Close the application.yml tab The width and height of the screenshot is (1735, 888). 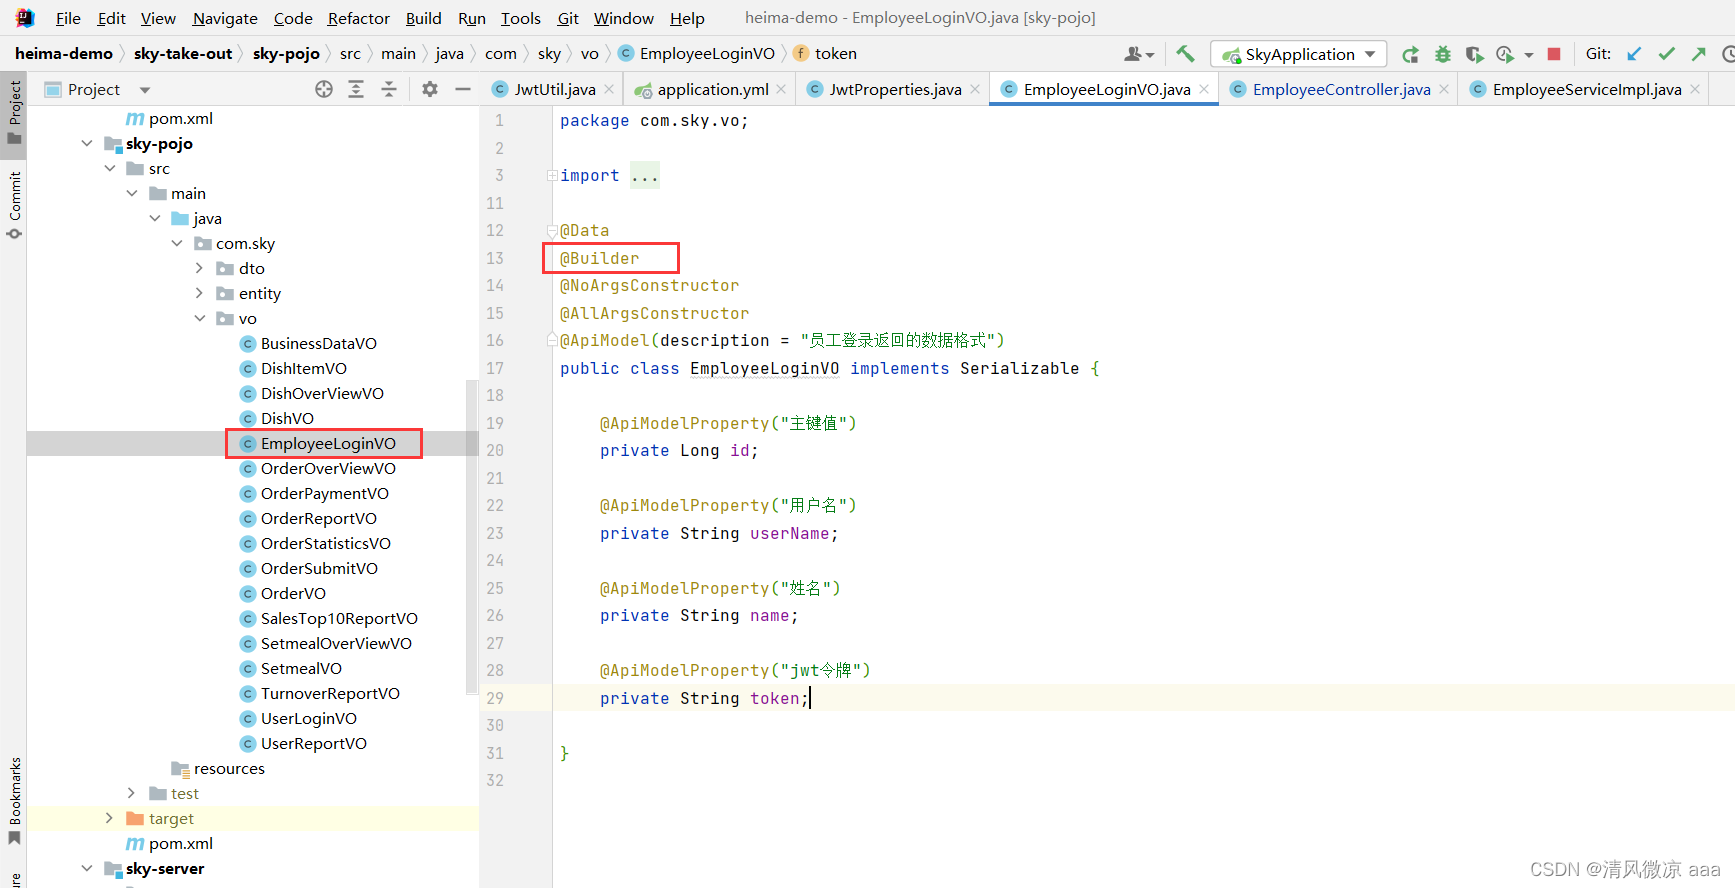pyautogui.click(x=781, y=89)
